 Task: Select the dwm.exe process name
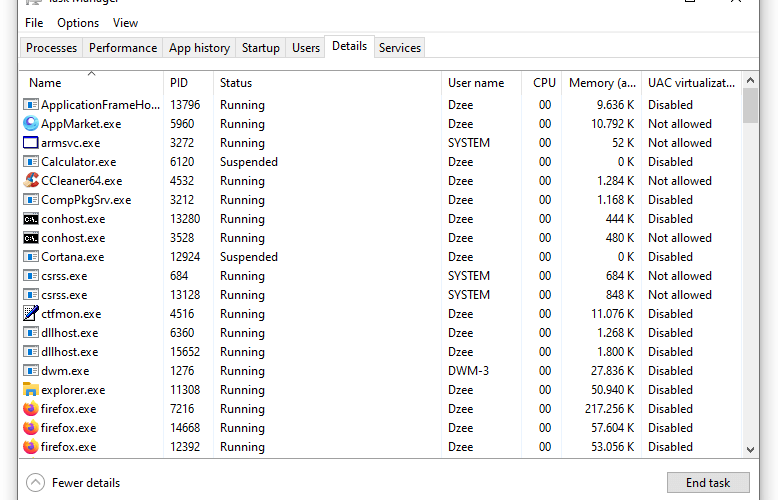pos(65,370)
